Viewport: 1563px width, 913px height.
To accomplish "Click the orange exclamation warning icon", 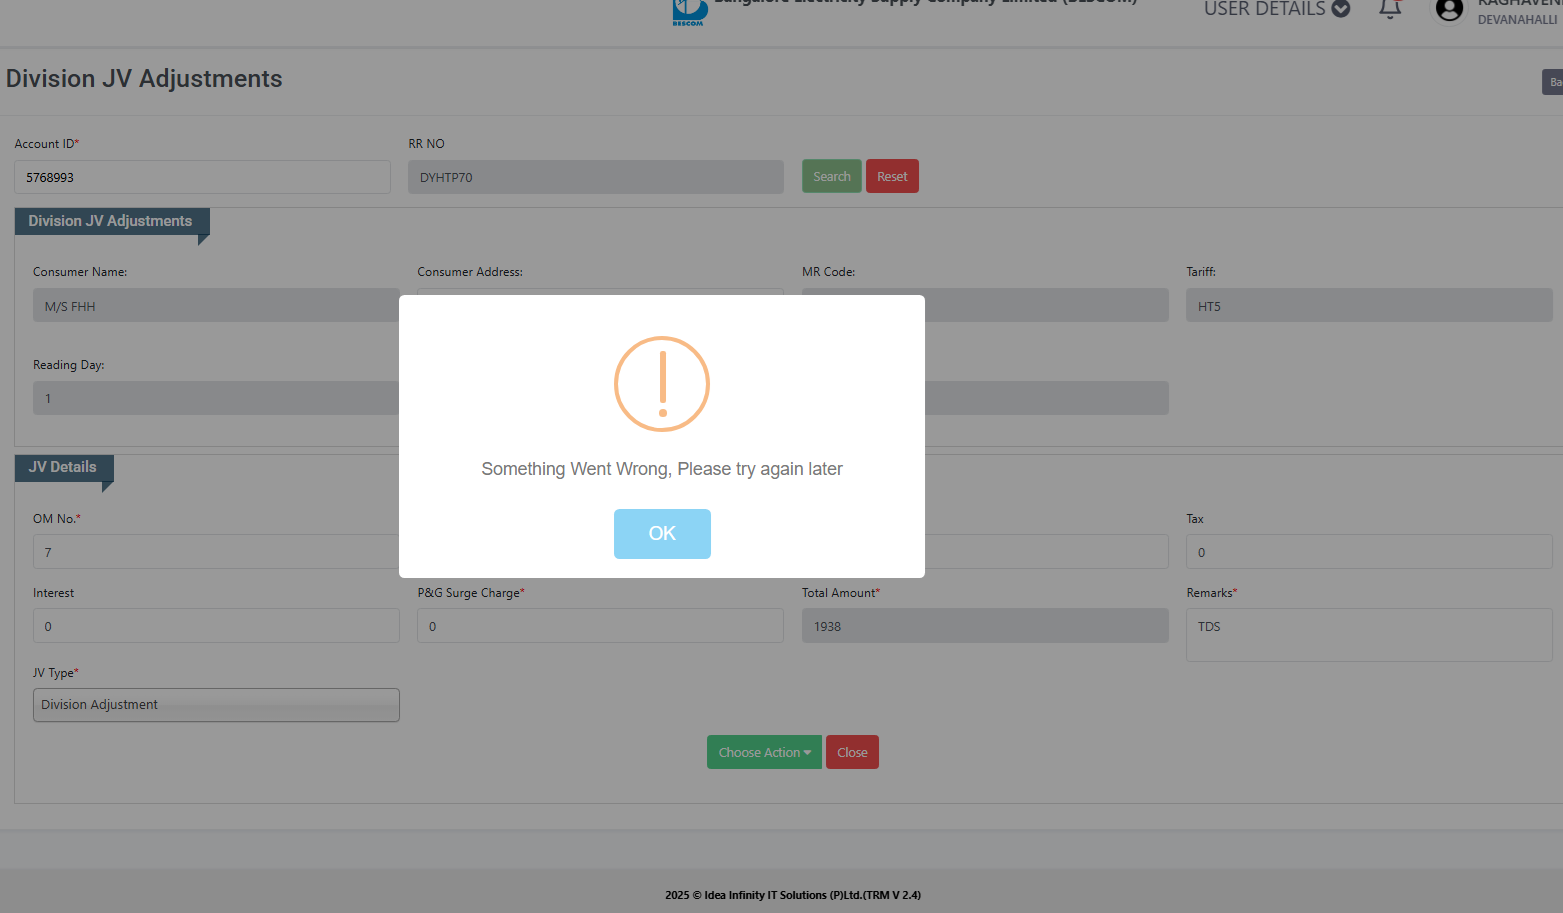I will click(662, 384).
